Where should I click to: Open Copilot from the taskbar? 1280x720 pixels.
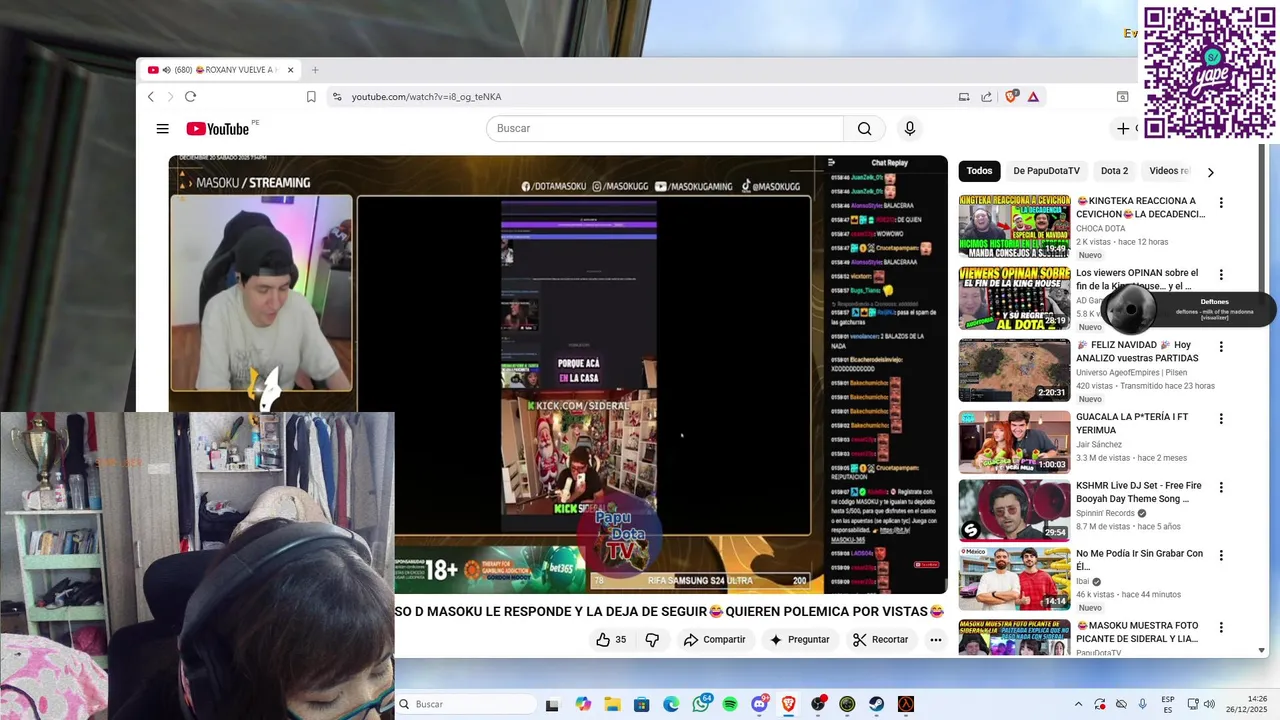tap(583, 704)
